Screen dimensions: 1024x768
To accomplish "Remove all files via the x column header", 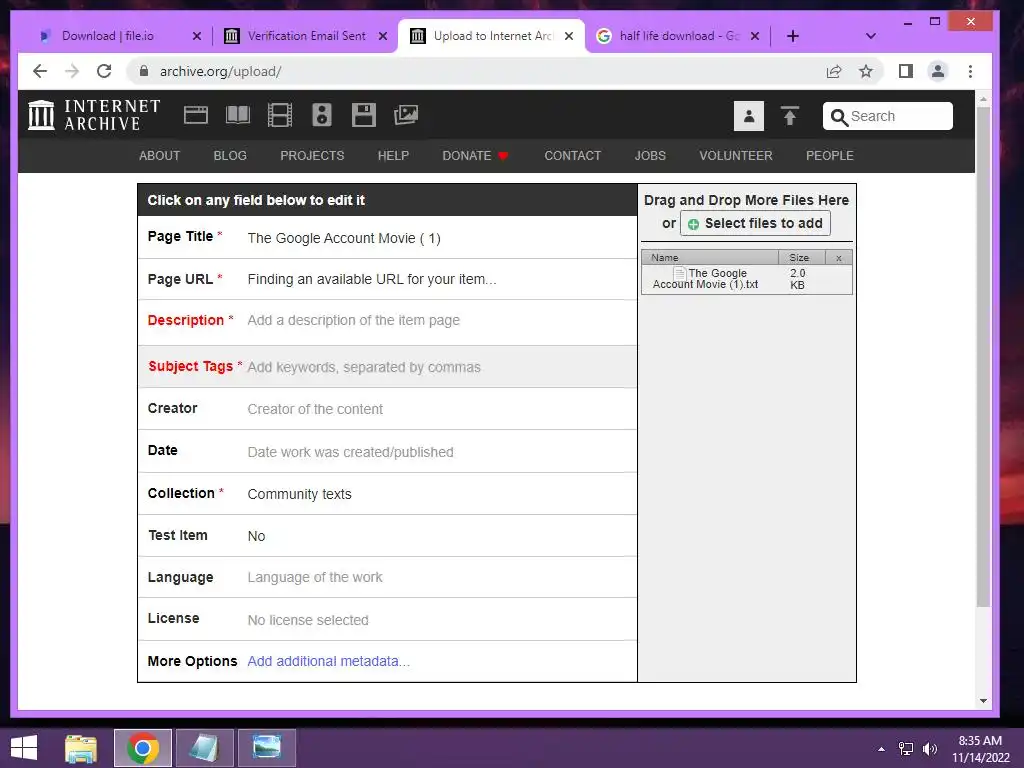I will [x=839, y=258].
